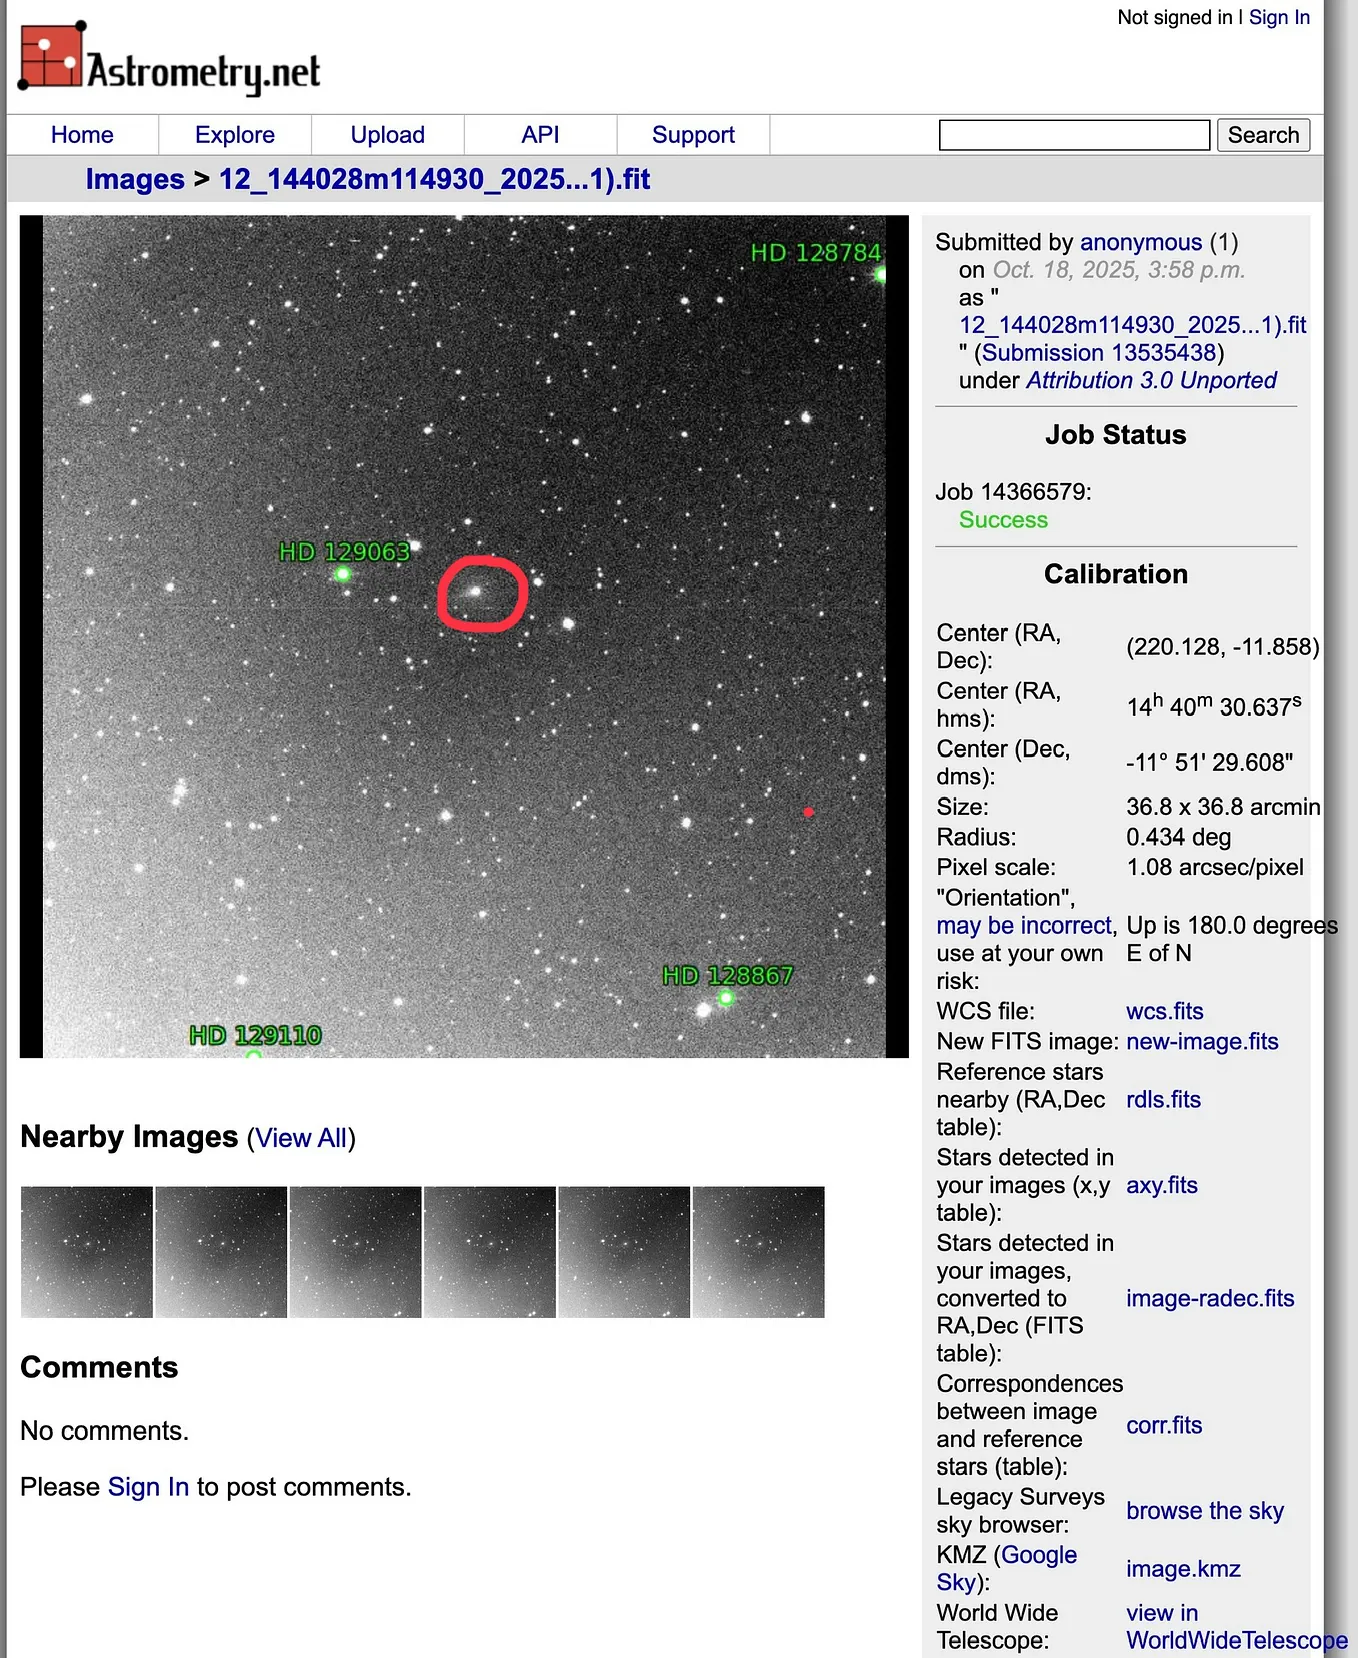
Task: Download rdls.fits reference stars table
Action: point(1163,1099)
